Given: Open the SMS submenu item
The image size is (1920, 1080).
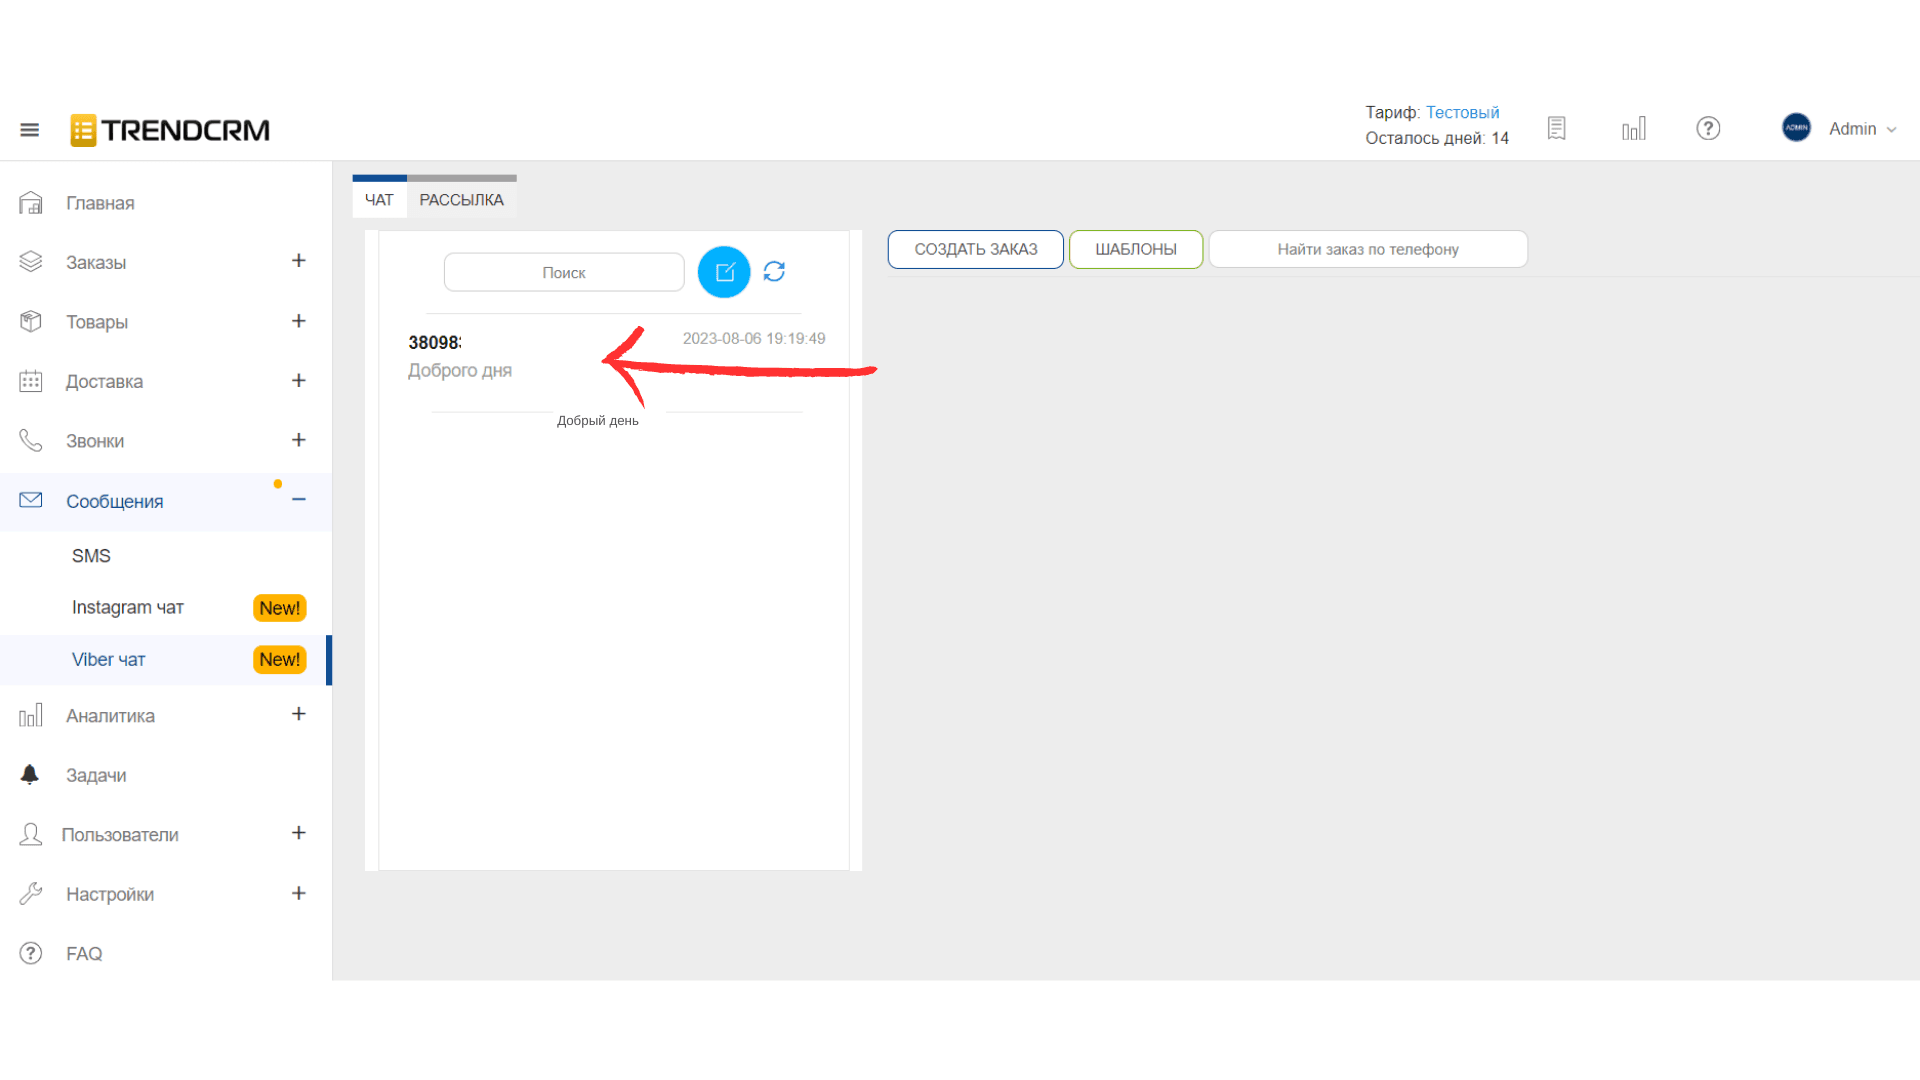Looking at the screenshot, I should point(91,556).
